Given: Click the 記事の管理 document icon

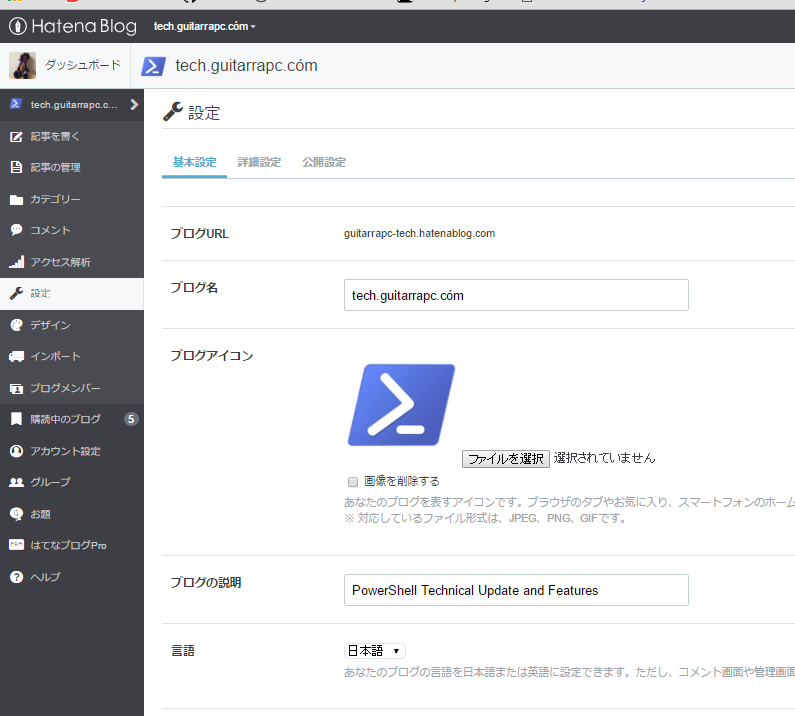Looking at the screenshot, I should click(16, 167).
